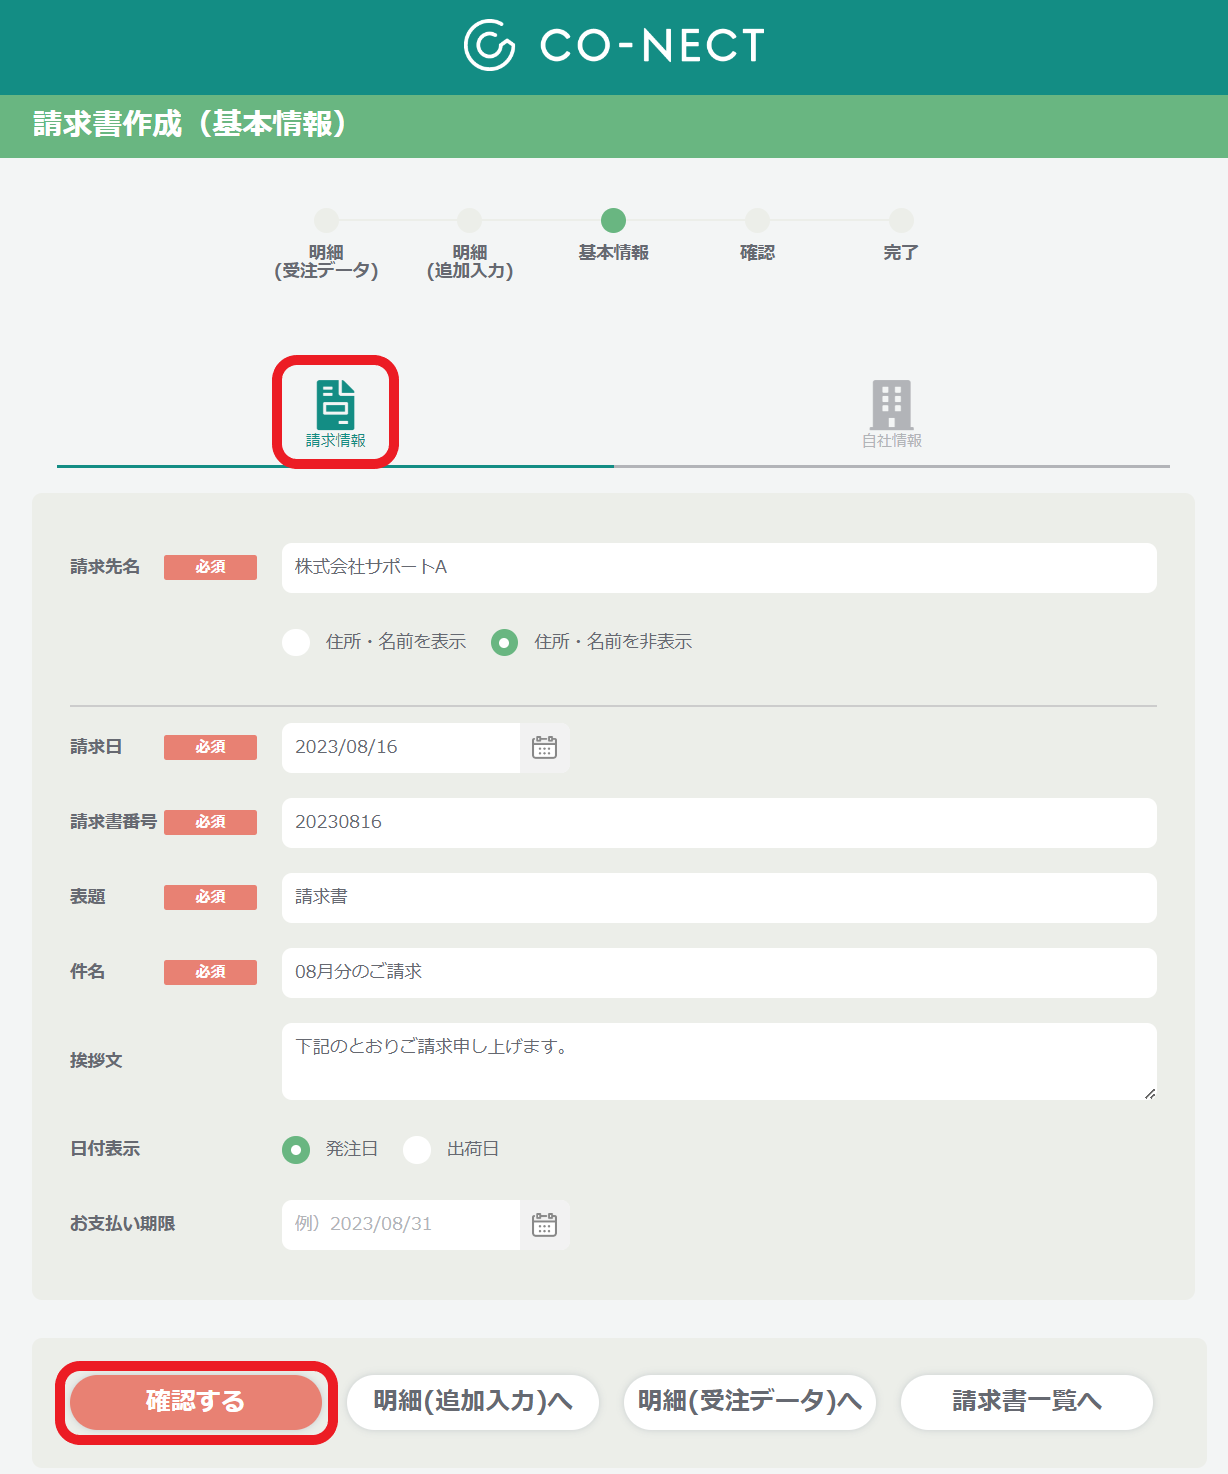Click the 明細(受注データ) step indicator
This screenshot has width=1228, height=1474.
pos(326,245)
